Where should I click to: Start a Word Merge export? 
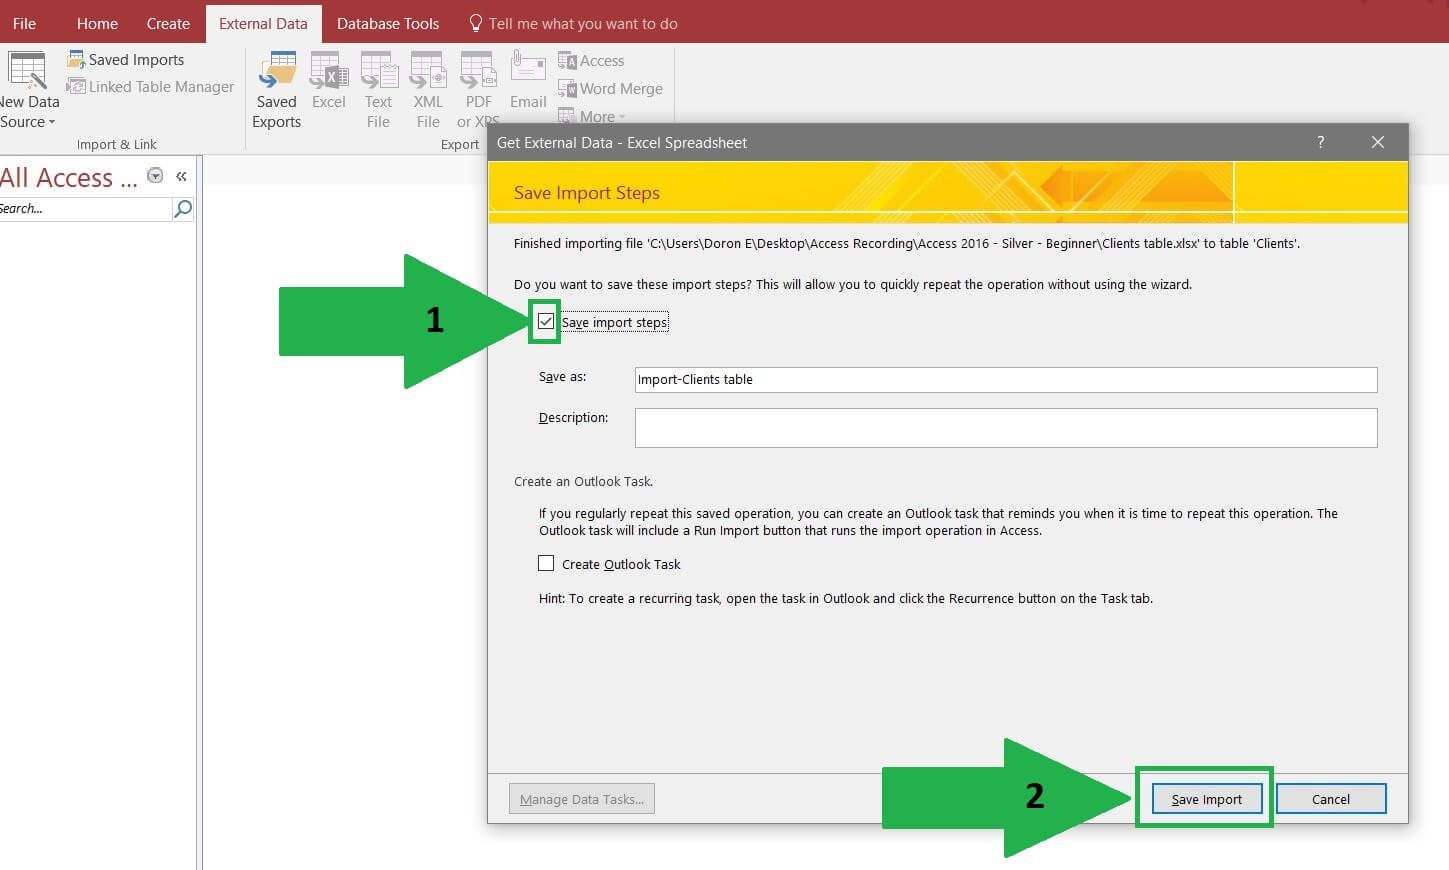611,88
